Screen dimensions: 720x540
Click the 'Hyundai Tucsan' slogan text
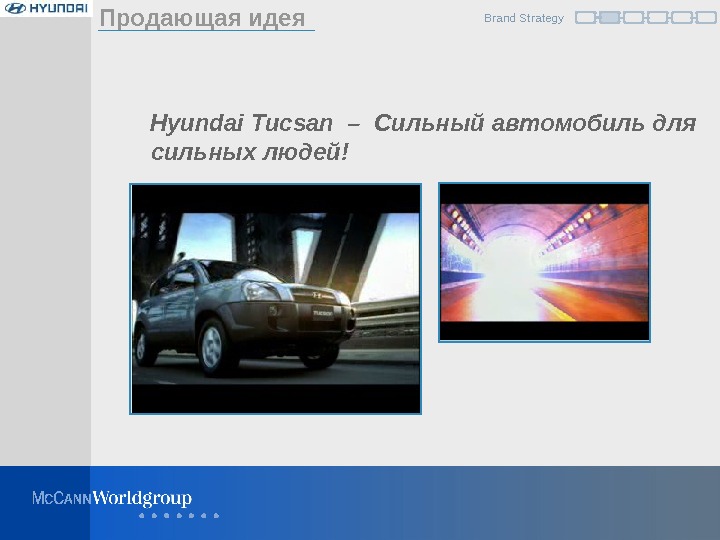coord(422,137)
